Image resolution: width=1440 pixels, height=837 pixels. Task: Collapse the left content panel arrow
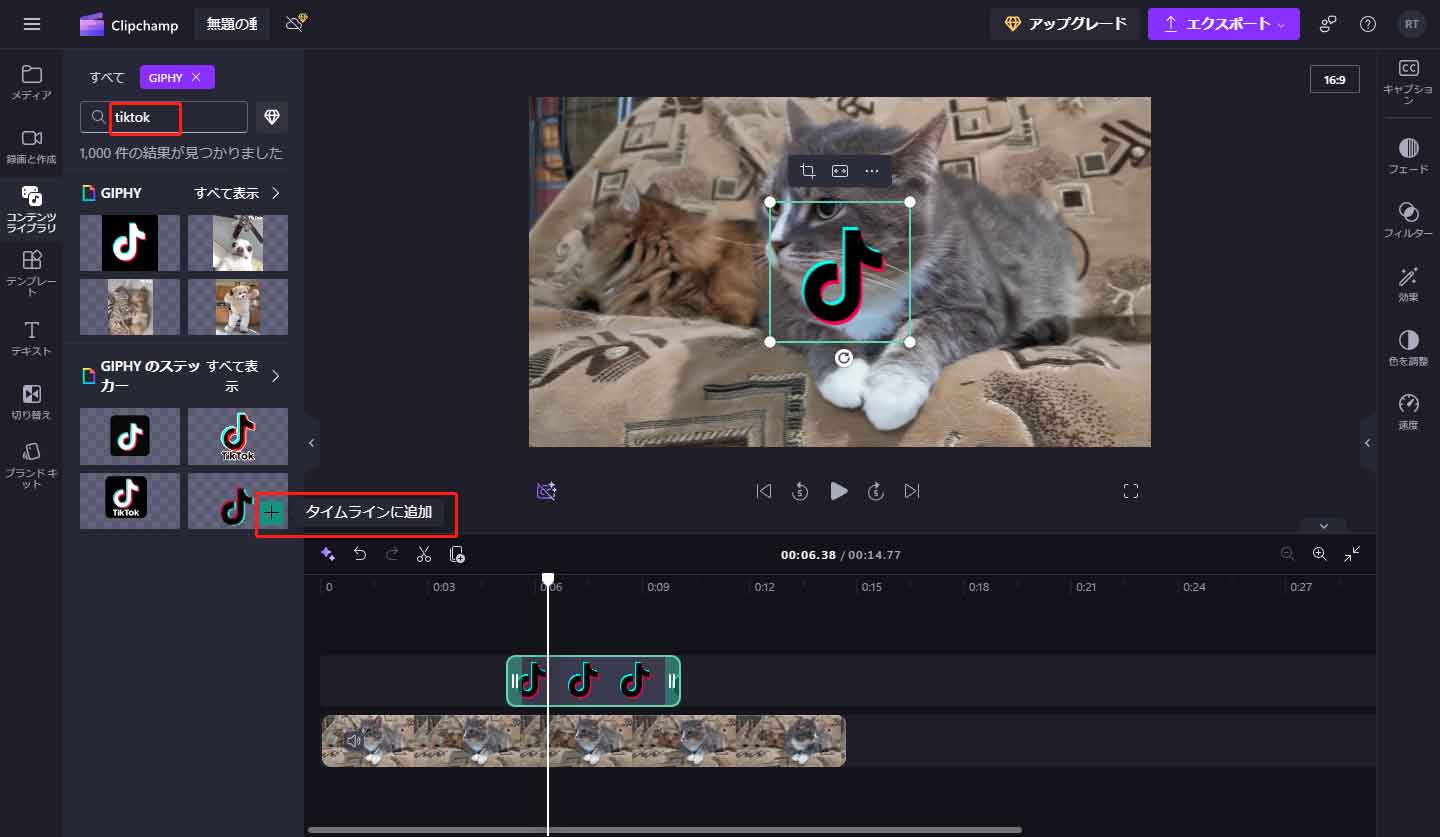[x=311, y=442]
